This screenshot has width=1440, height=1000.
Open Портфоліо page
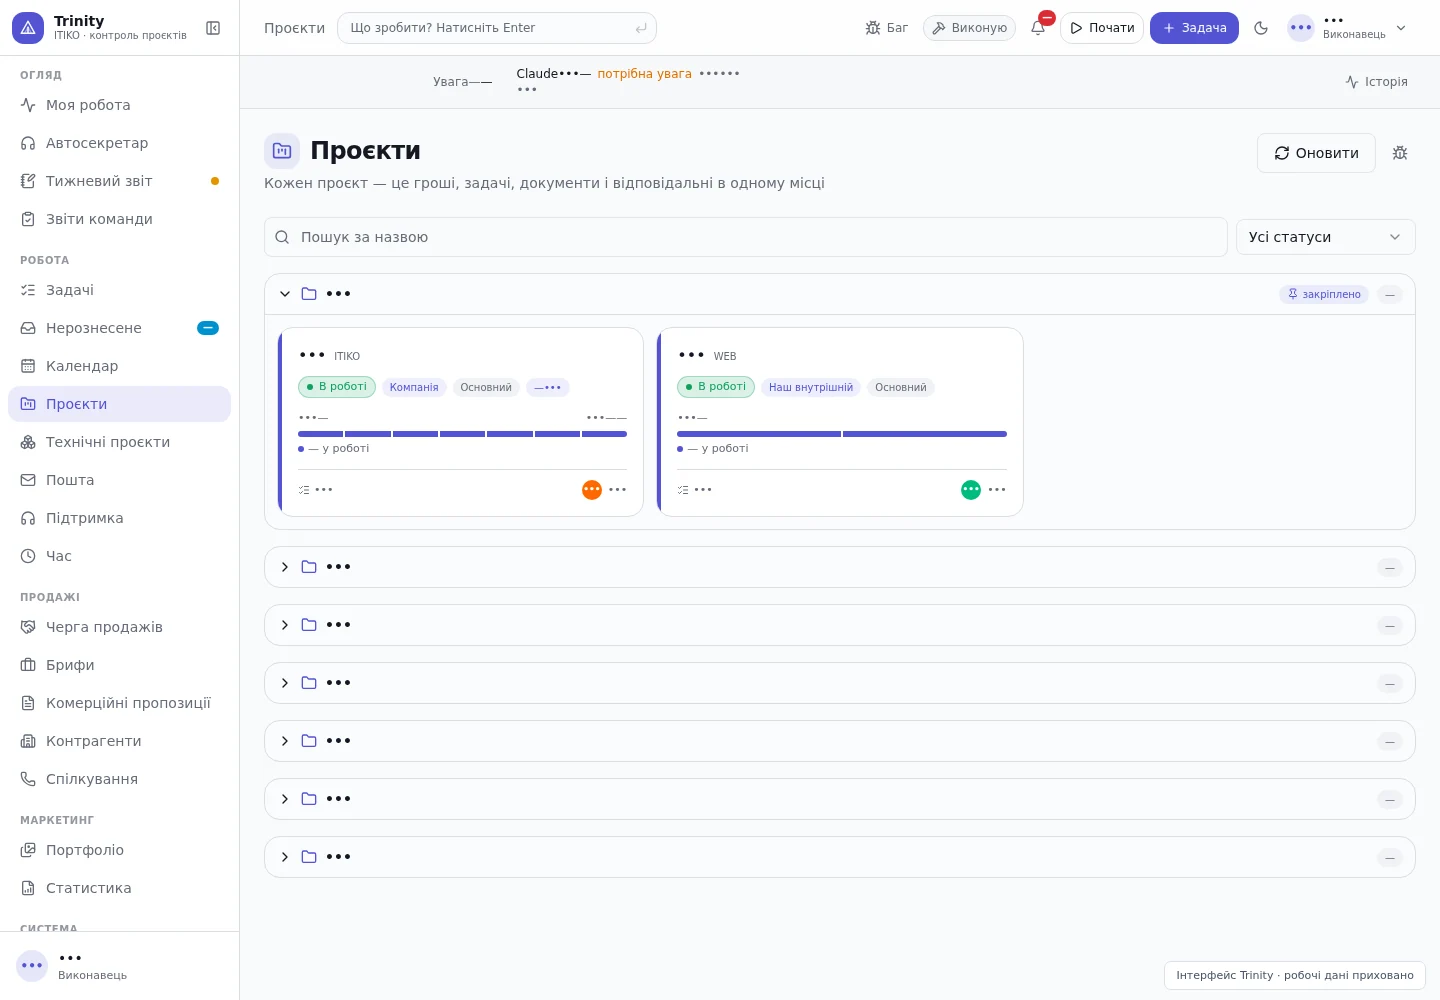tap(119, 850)
